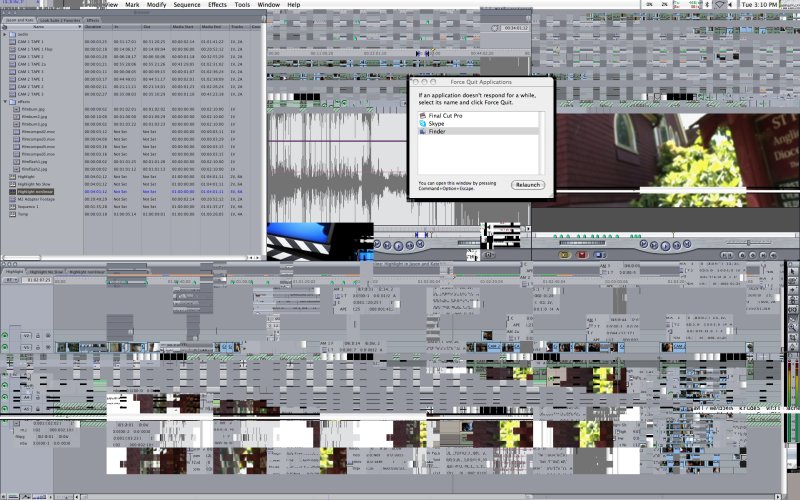Image resolution: width=800 pixels, height=500 pixels.
Task: Click the Media Start column header
Action: tap(185, 27)
